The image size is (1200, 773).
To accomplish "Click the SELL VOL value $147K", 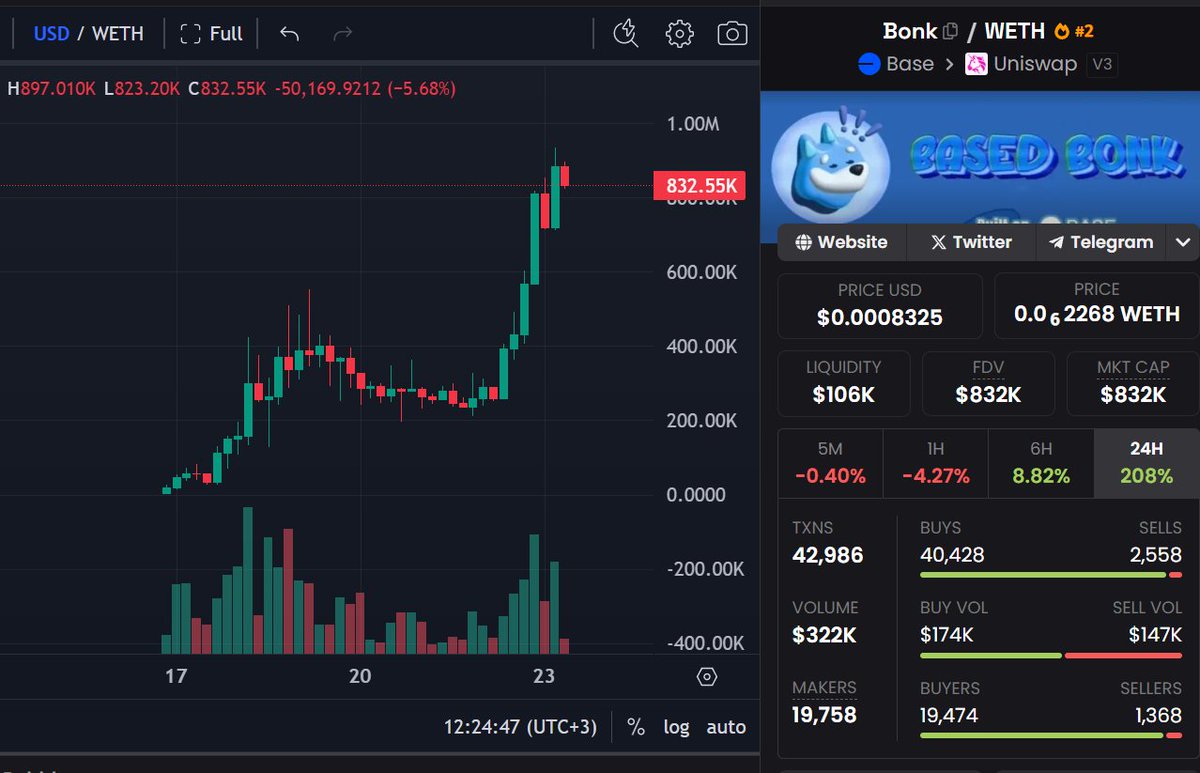I will pos(1155,634).
